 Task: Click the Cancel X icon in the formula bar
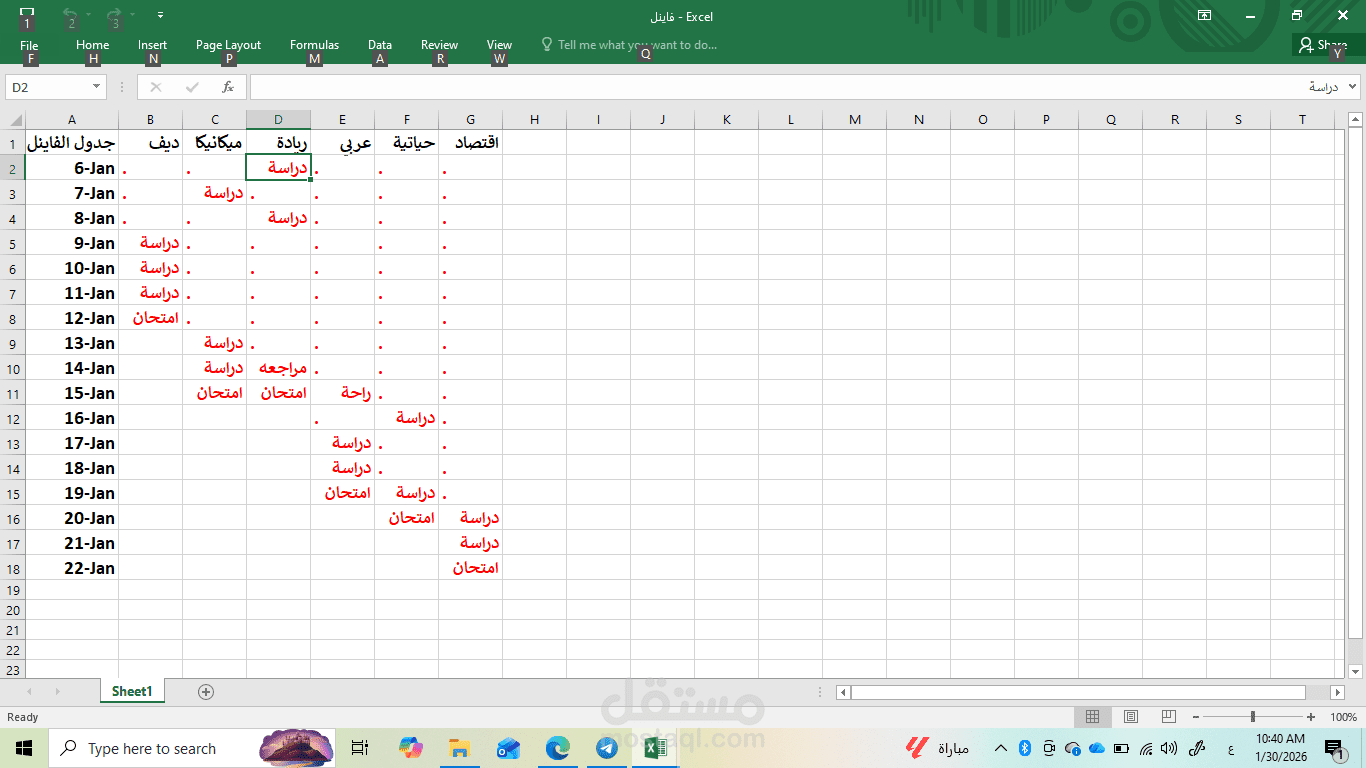point(156,87)
